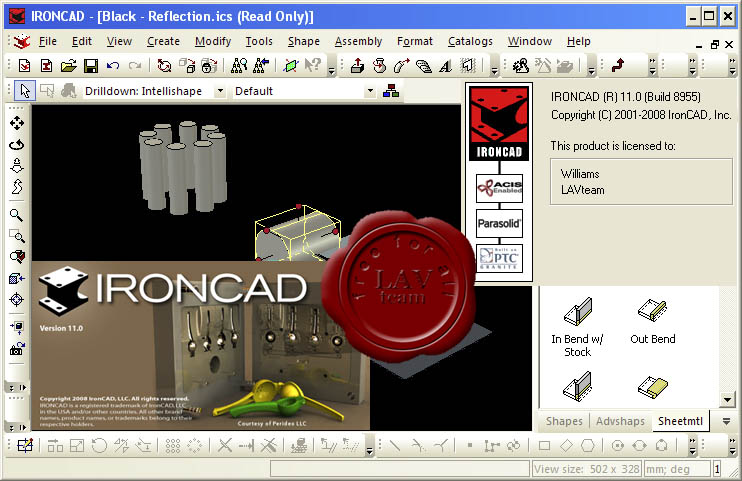Click the Open folder toolbar icon
Screen dimensions: 742x481
click(69, 65)
